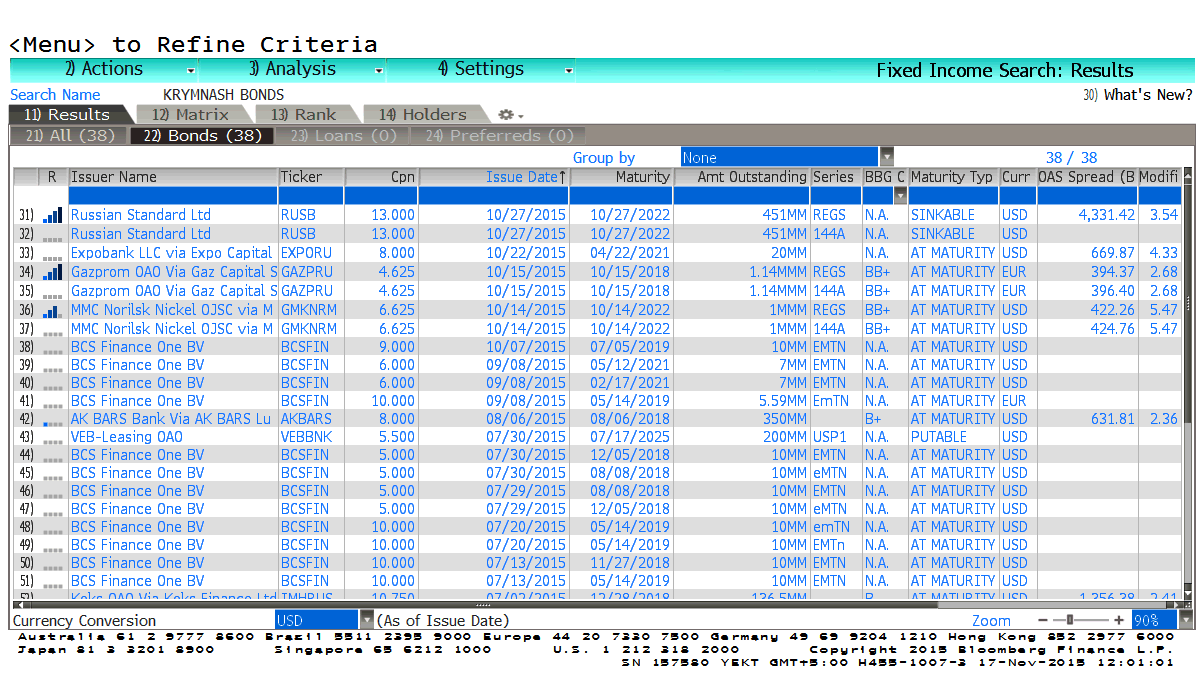Viewport: 1204px width, 677px height.
Task: Click the Zoom plus button
Action: click(x=1119, y=621)
